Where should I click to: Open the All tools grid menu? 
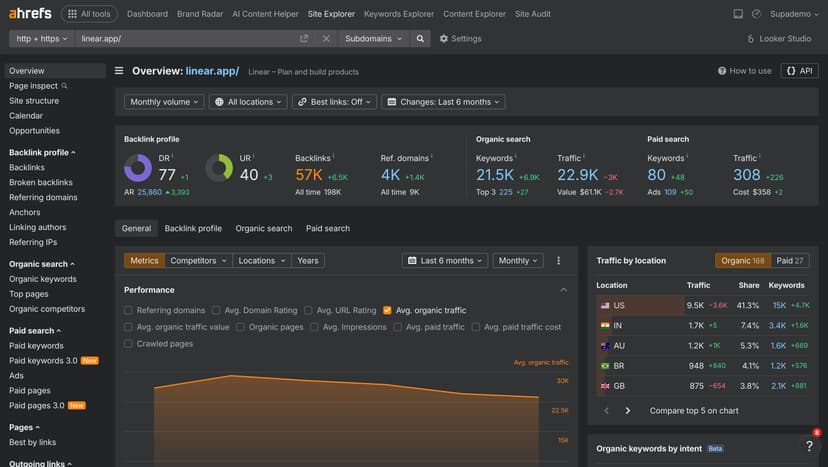click(89, 14)
